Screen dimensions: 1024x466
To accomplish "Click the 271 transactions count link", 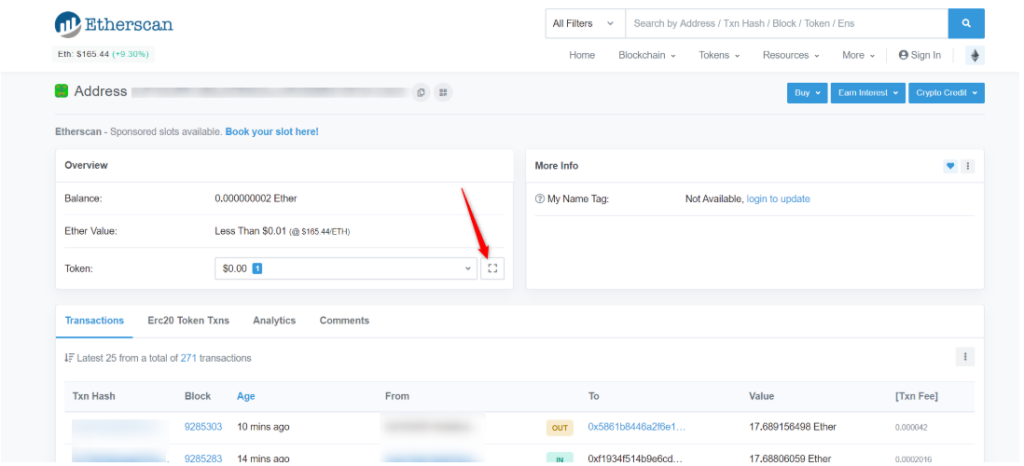I will [x=189, y=358].
